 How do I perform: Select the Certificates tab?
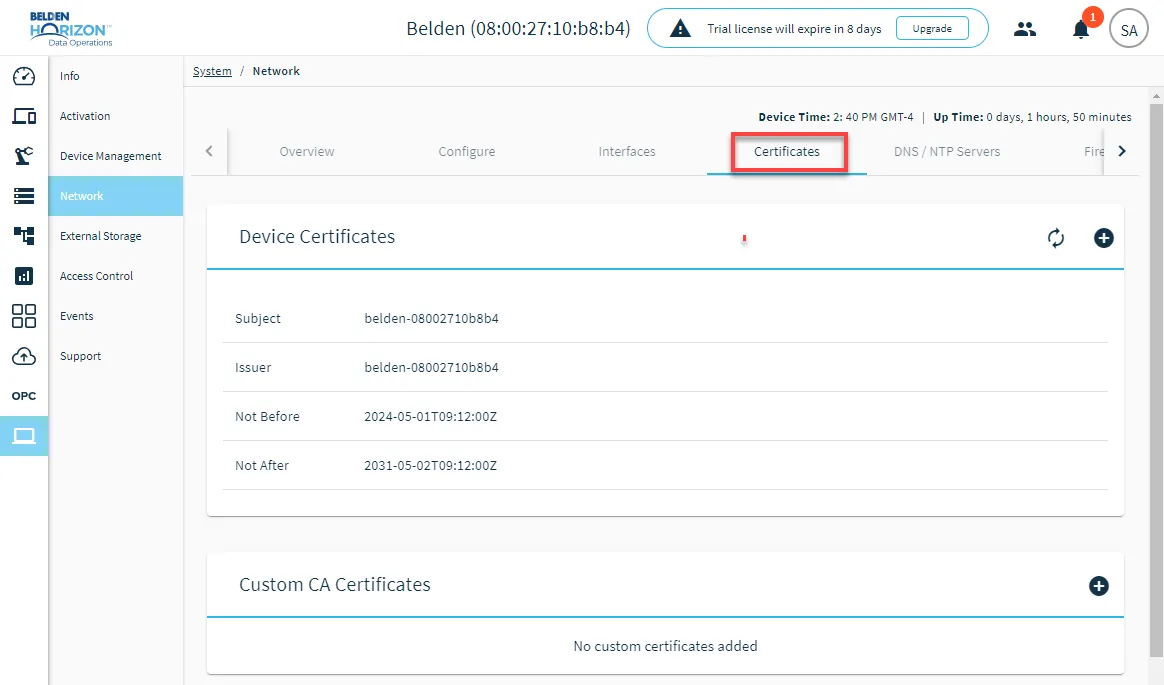(787, 151)
